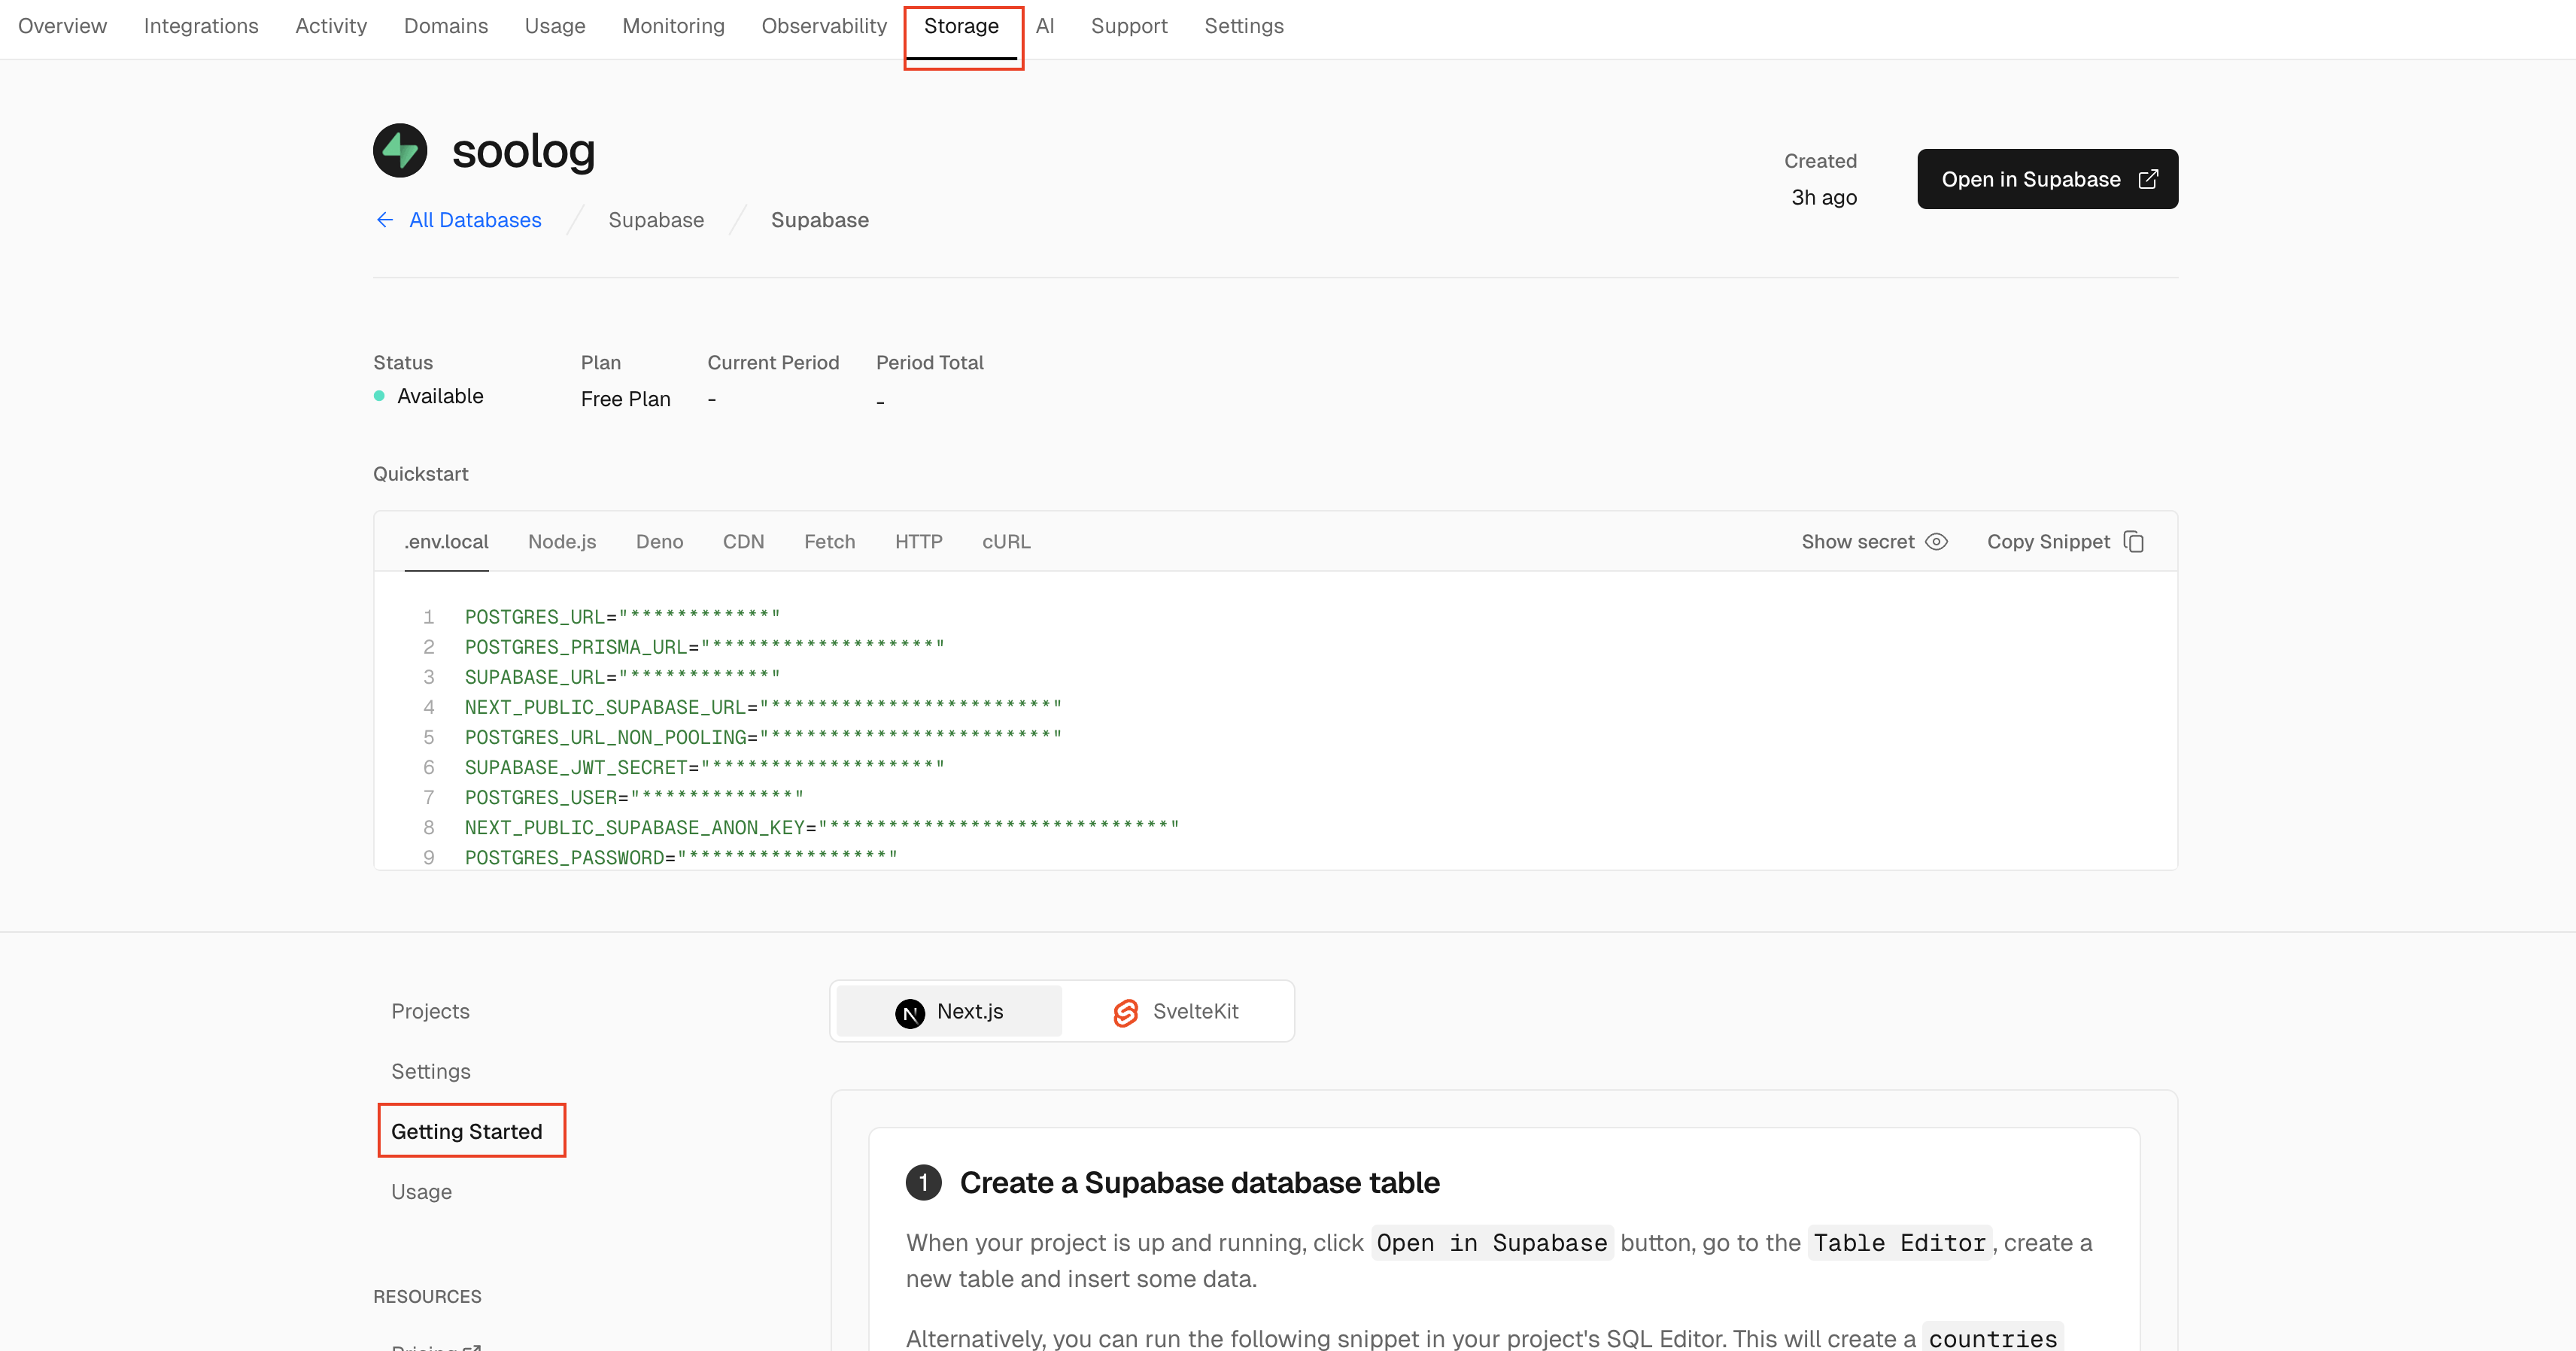The height and width of the screenshot is (1351, 2576).
Task: Click the All Databases link
Action: [x=475, y=220]
